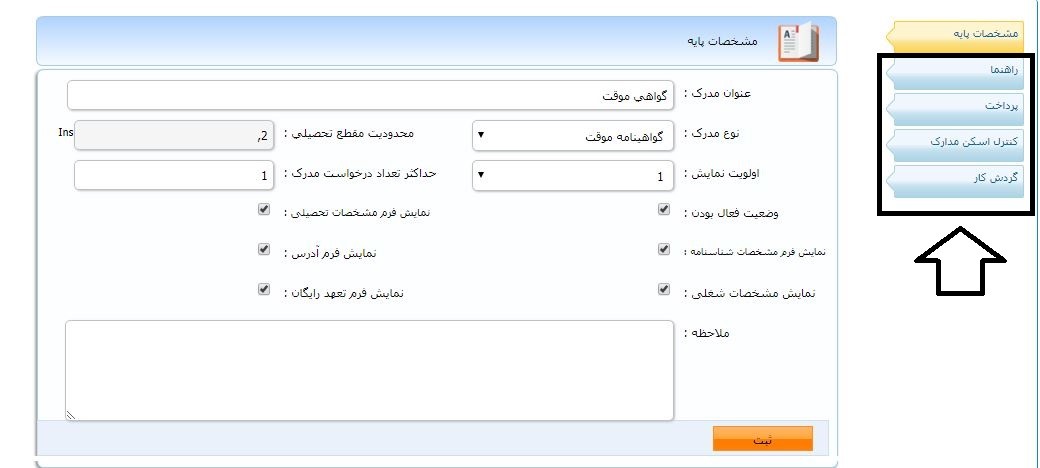Go to the کنترل اسکن مدارک tab
Viewport: 1040px width, 468px height.
click(x=956, y=143)
